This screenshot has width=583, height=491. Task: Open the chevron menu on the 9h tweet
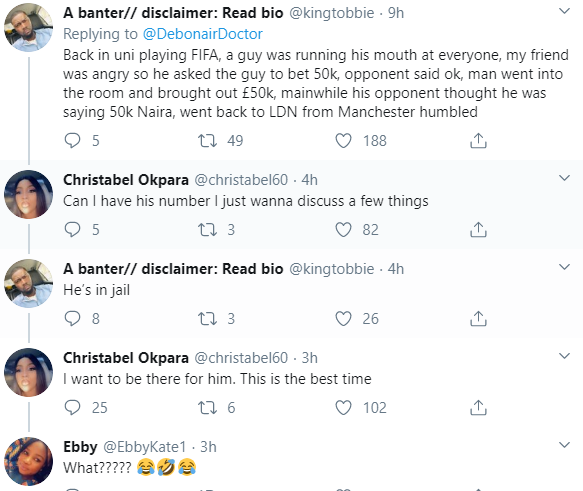tap(564, 11)
